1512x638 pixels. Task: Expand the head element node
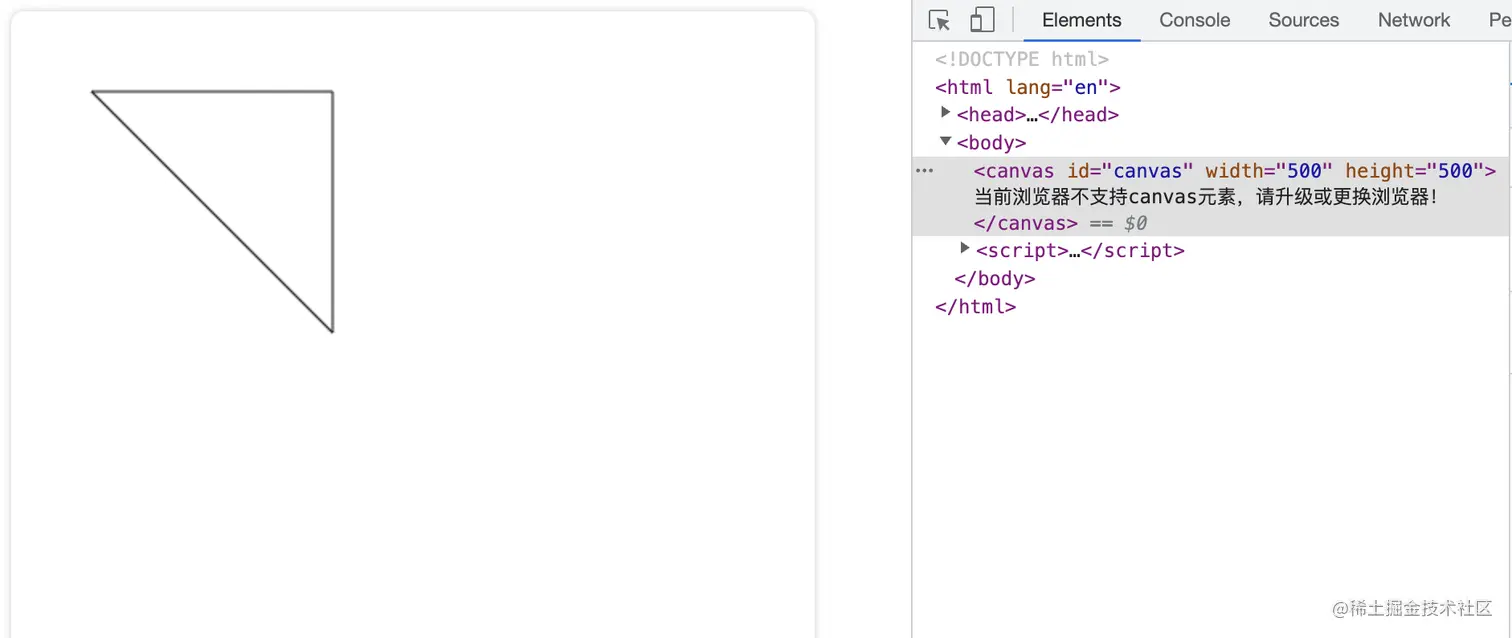(x=945, y=112)
